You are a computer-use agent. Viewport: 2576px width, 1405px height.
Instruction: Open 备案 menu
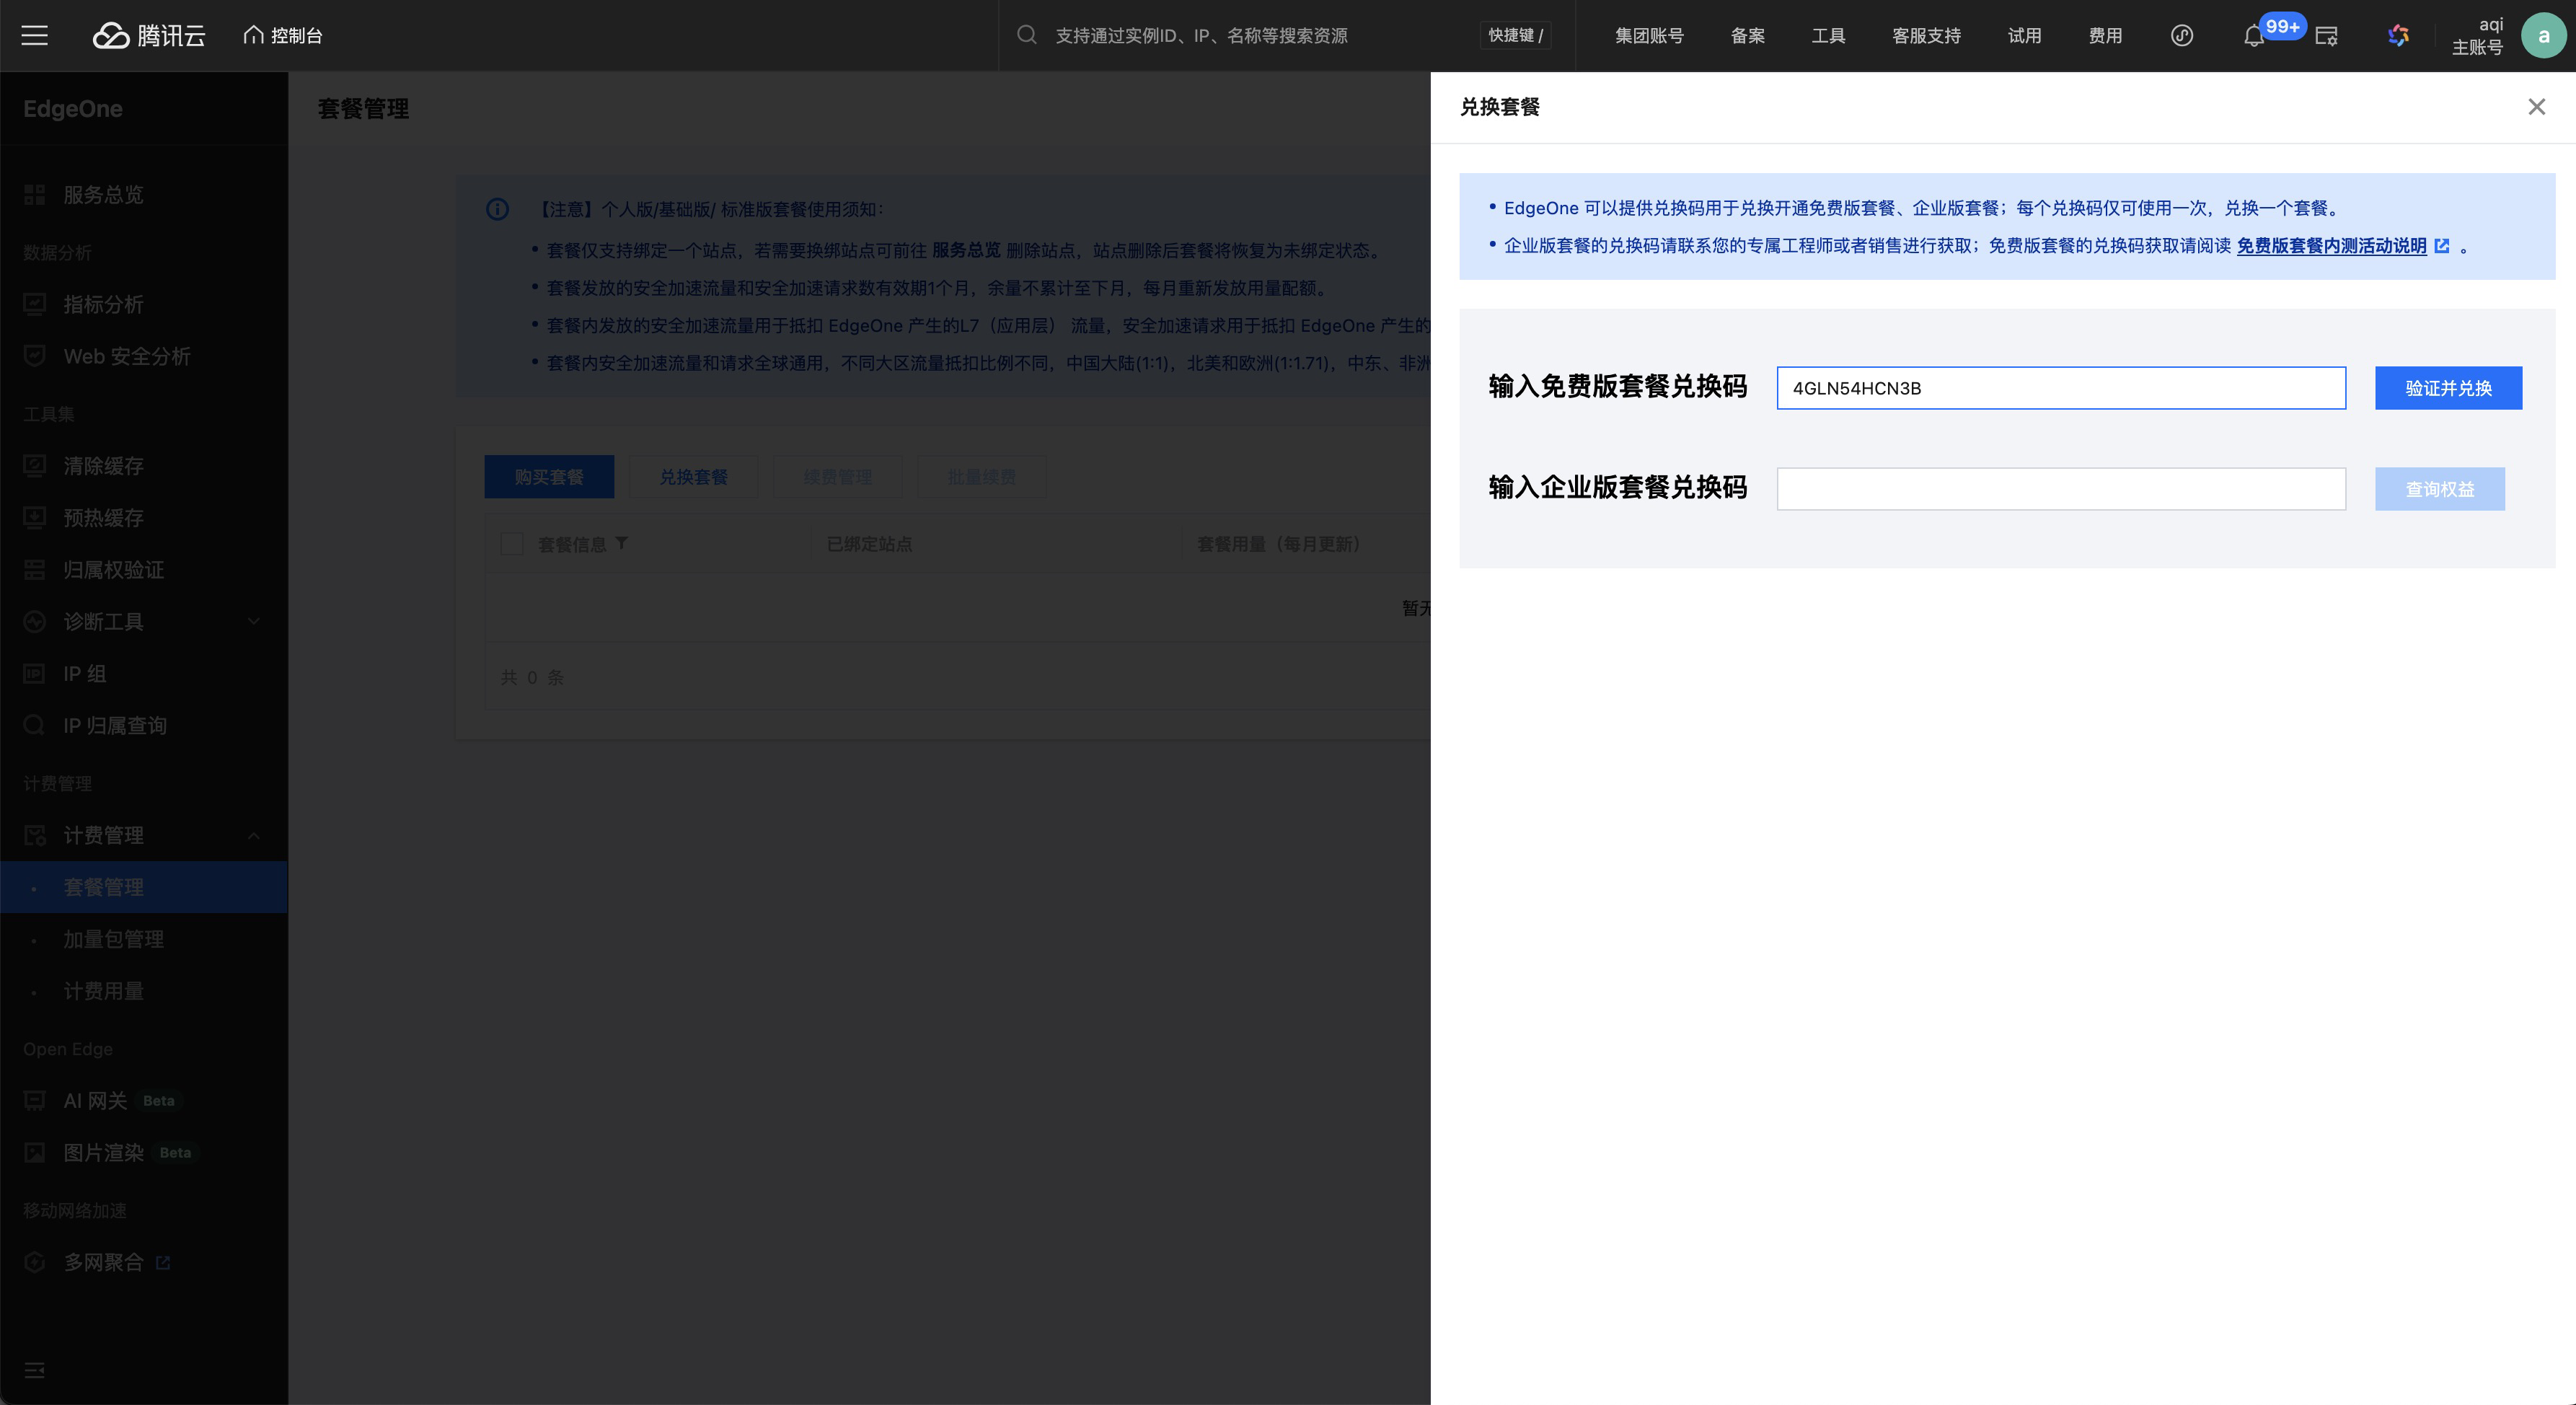(1747, 35)
